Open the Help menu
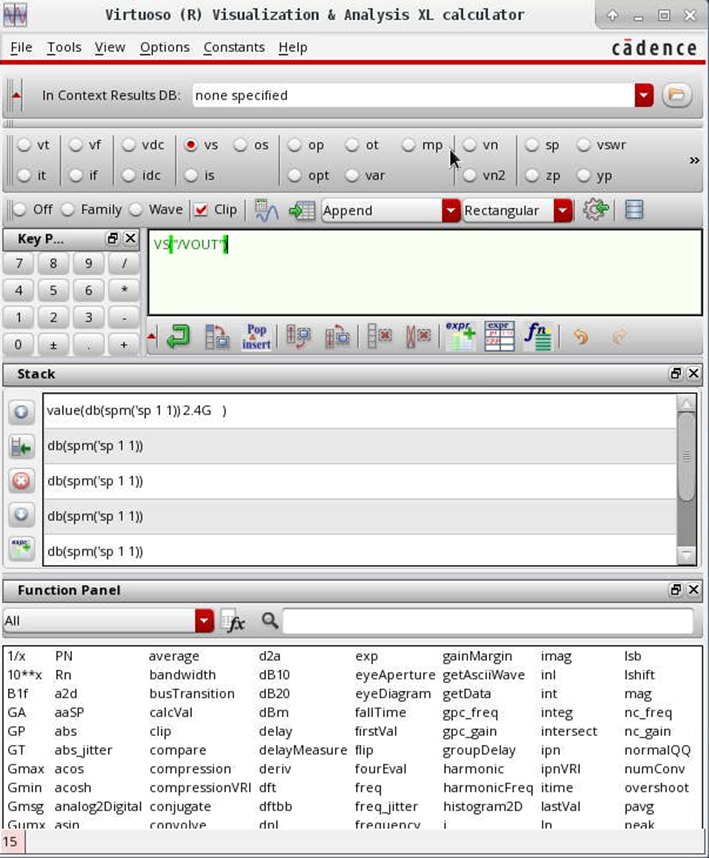709x858 pixels. [x=293, y=48]
